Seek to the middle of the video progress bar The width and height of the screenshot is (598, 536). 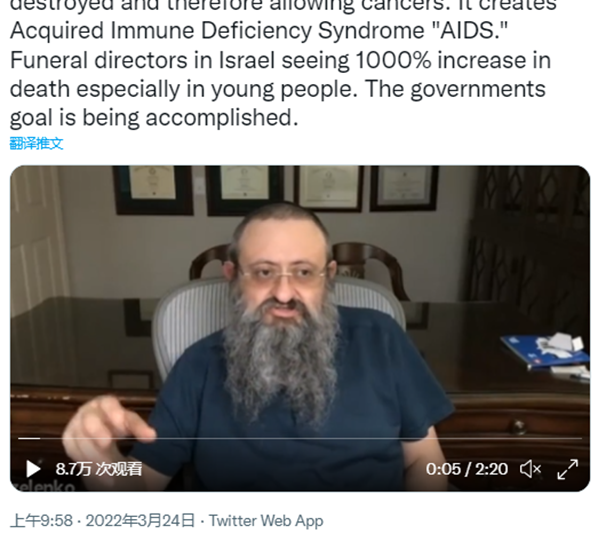[300, 438]
